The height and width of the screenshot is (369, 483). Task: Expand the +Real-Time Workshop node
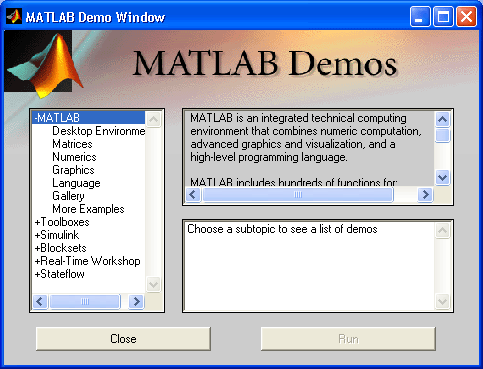click(87, 261)
